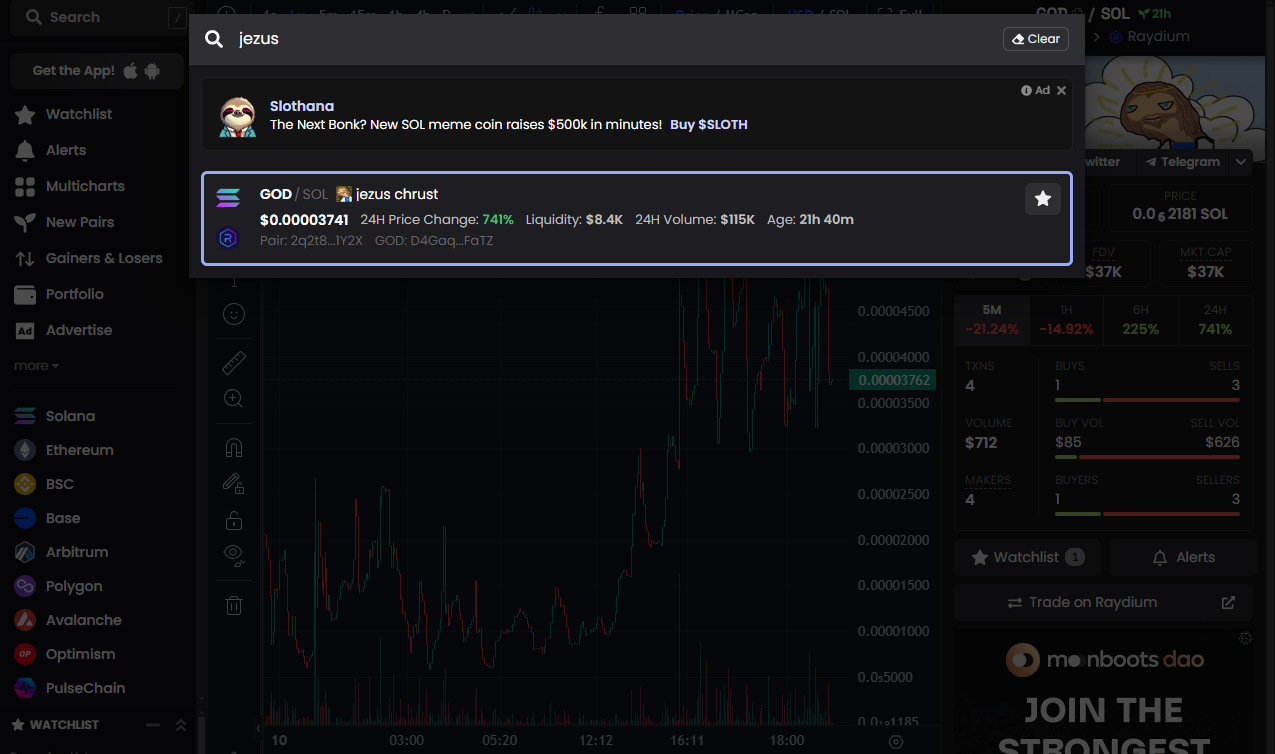Viewport: 1275px width, 754px height.
Task: Open the GOD / SOL jezus chrust result
Action: [637, 219]
